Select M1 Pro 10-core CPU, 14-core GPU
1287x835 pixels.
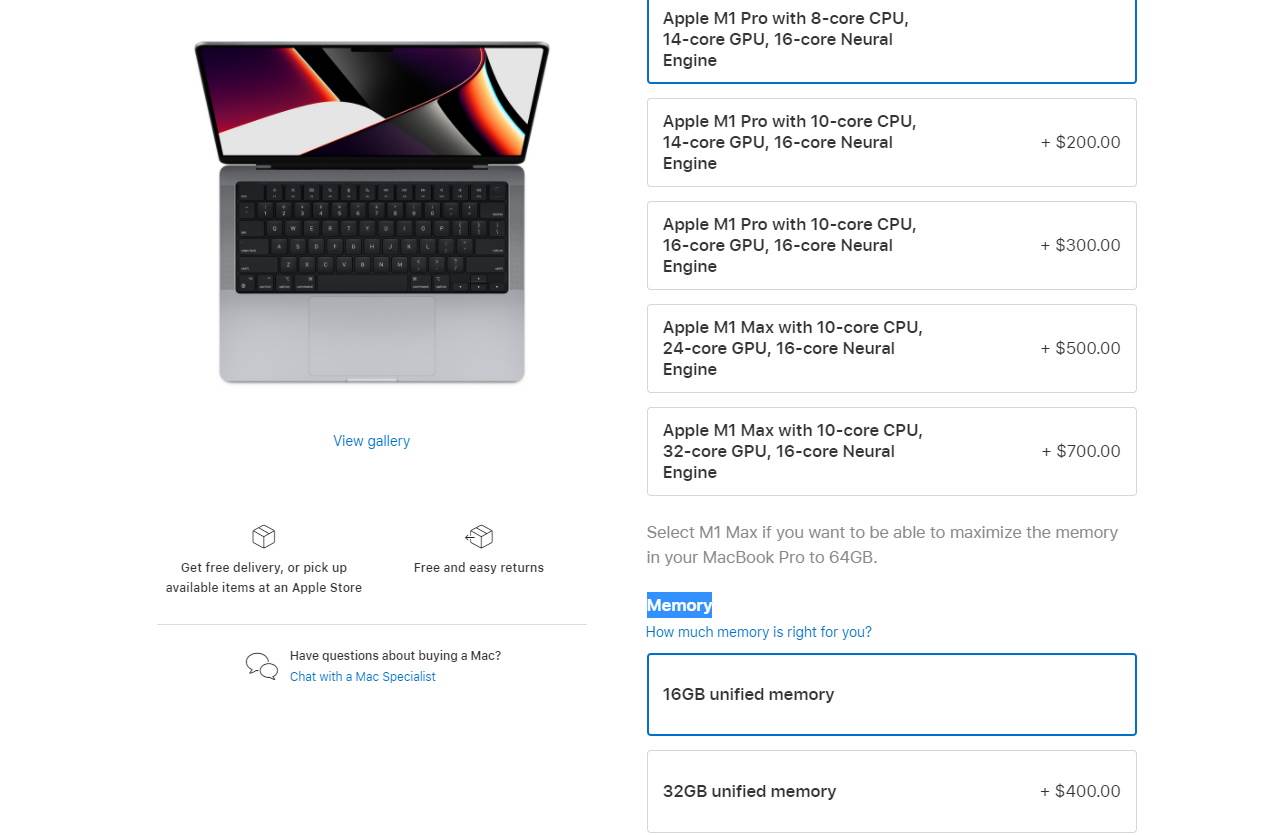pos(891,142)
